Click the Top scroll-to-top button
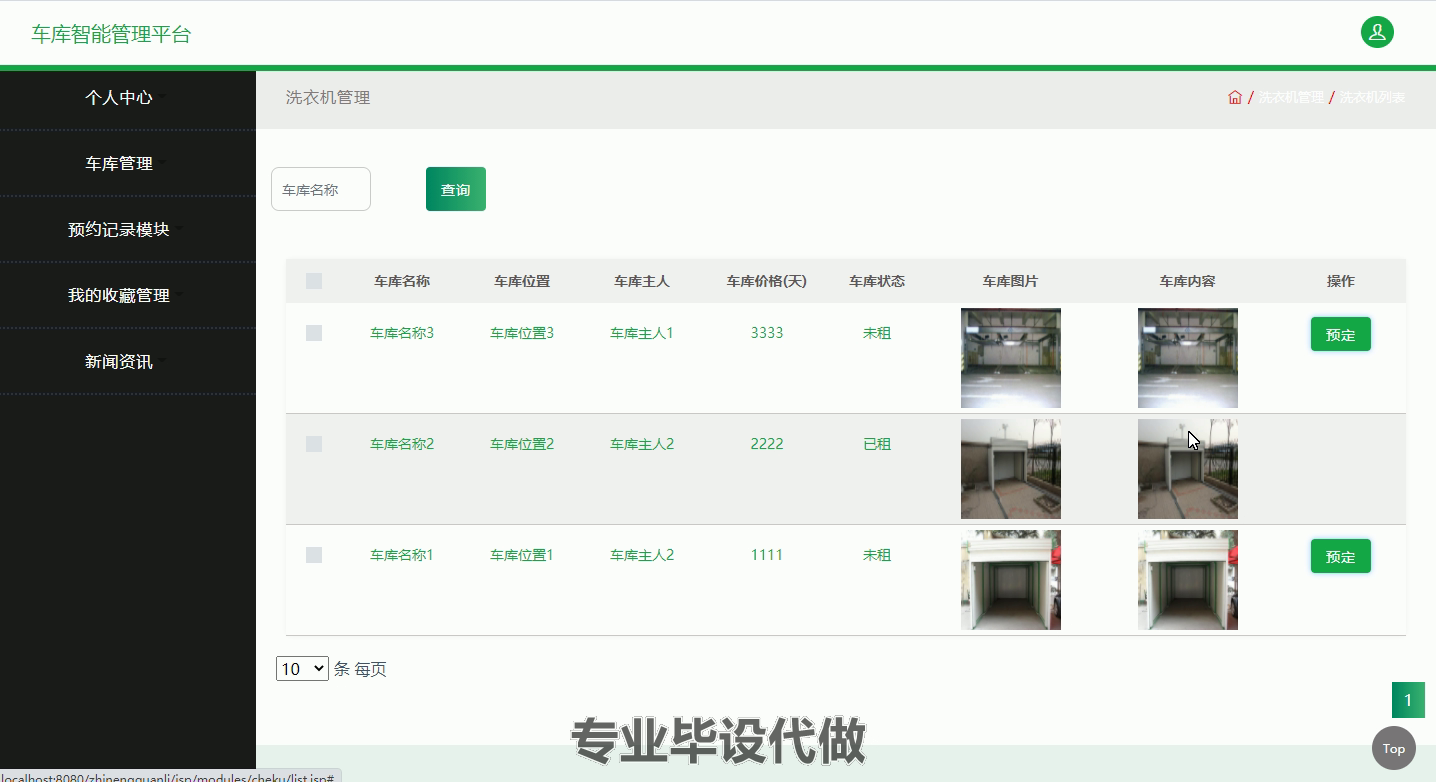The height and width of the screenshot is (782, 1436). point(1394,748)
